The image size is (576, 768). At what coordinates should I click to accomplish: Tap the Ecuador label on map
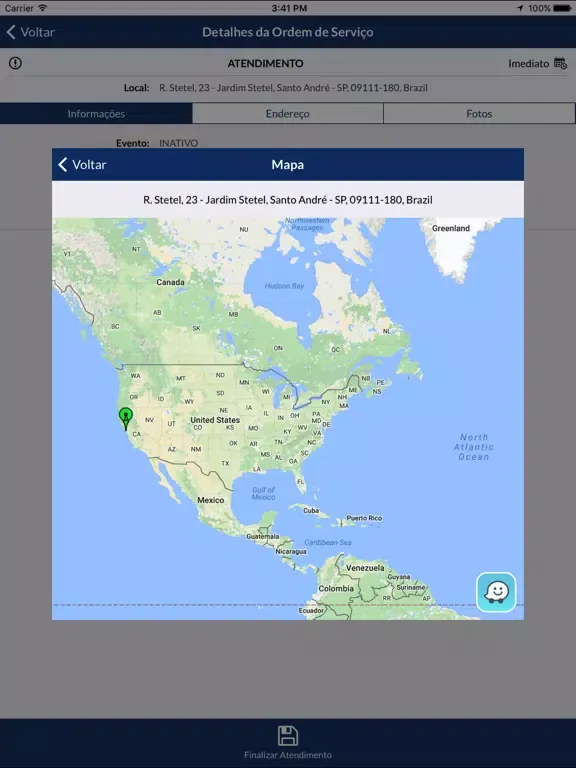(311, 611)
